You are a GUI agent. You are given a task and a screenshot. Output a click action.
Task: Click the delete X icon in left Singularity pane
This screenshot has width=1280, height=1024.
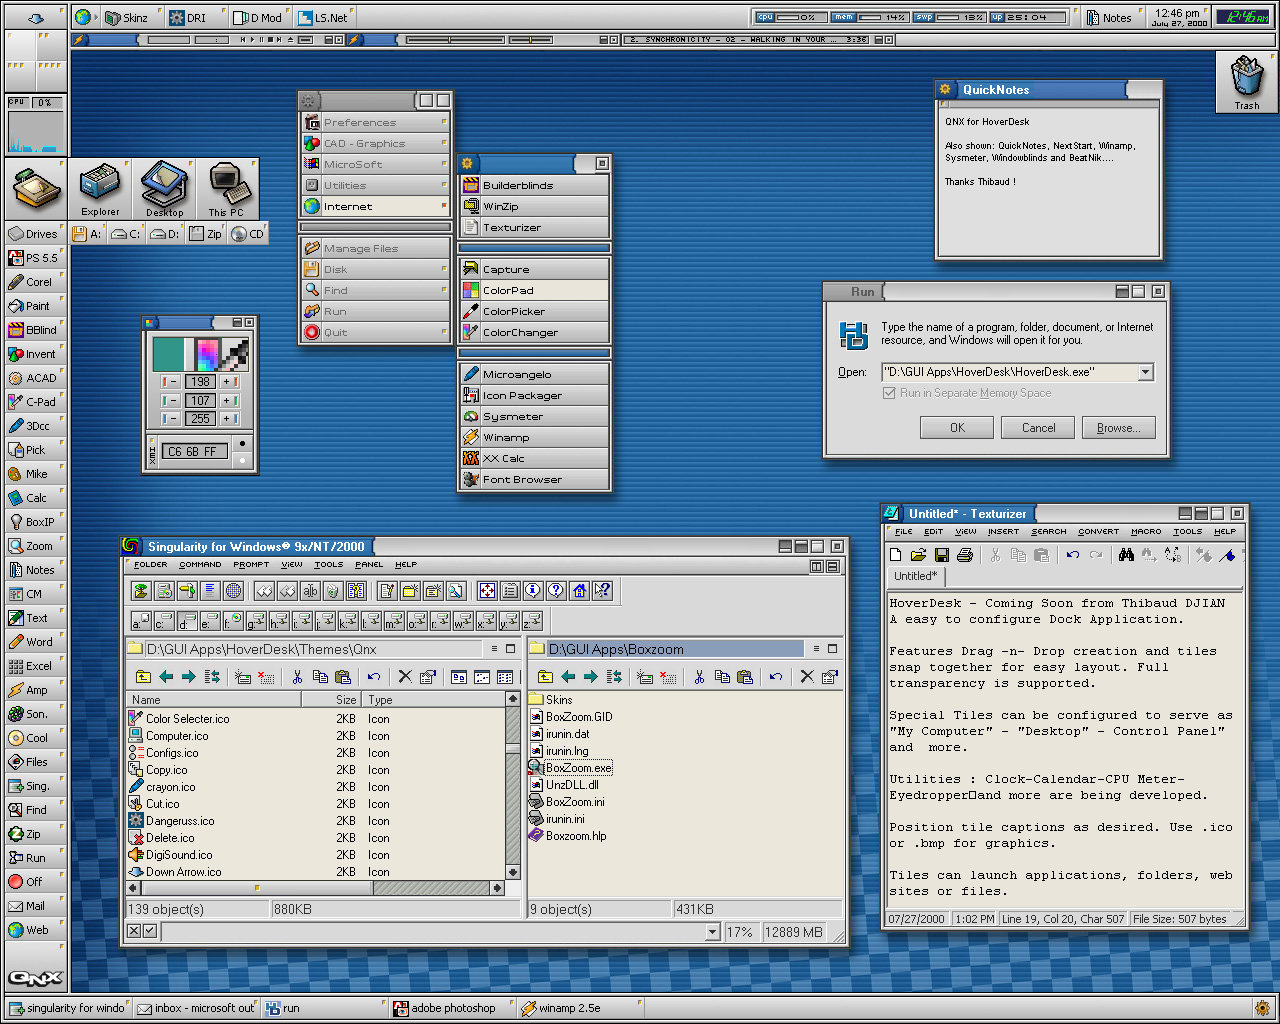(405, 677)
